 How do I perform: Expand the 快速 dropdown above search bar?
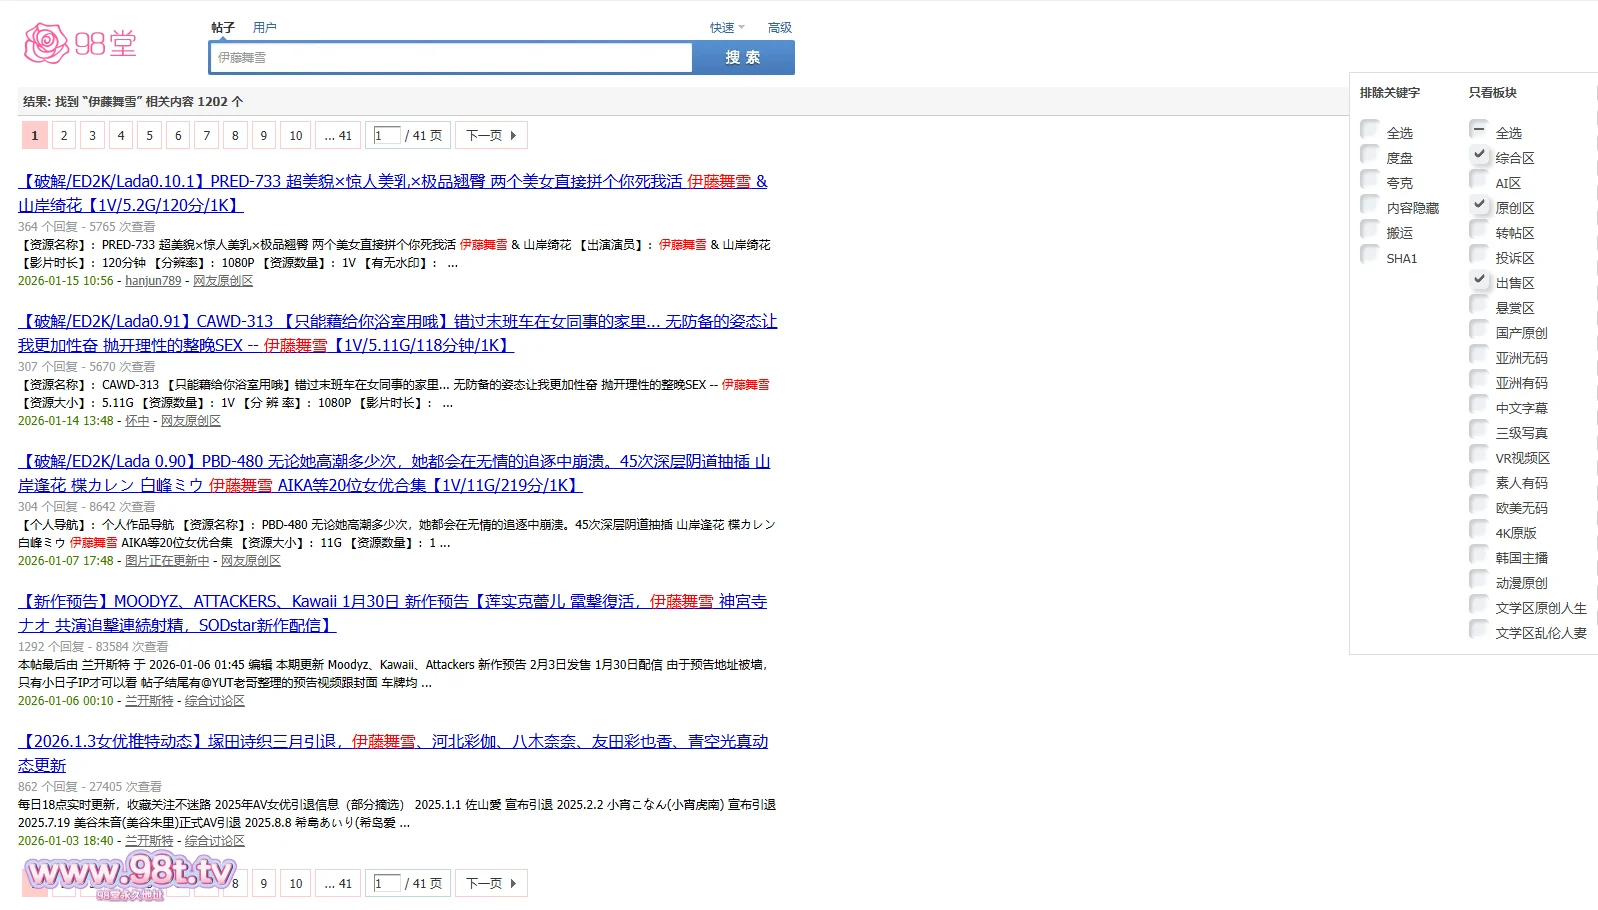726,28
